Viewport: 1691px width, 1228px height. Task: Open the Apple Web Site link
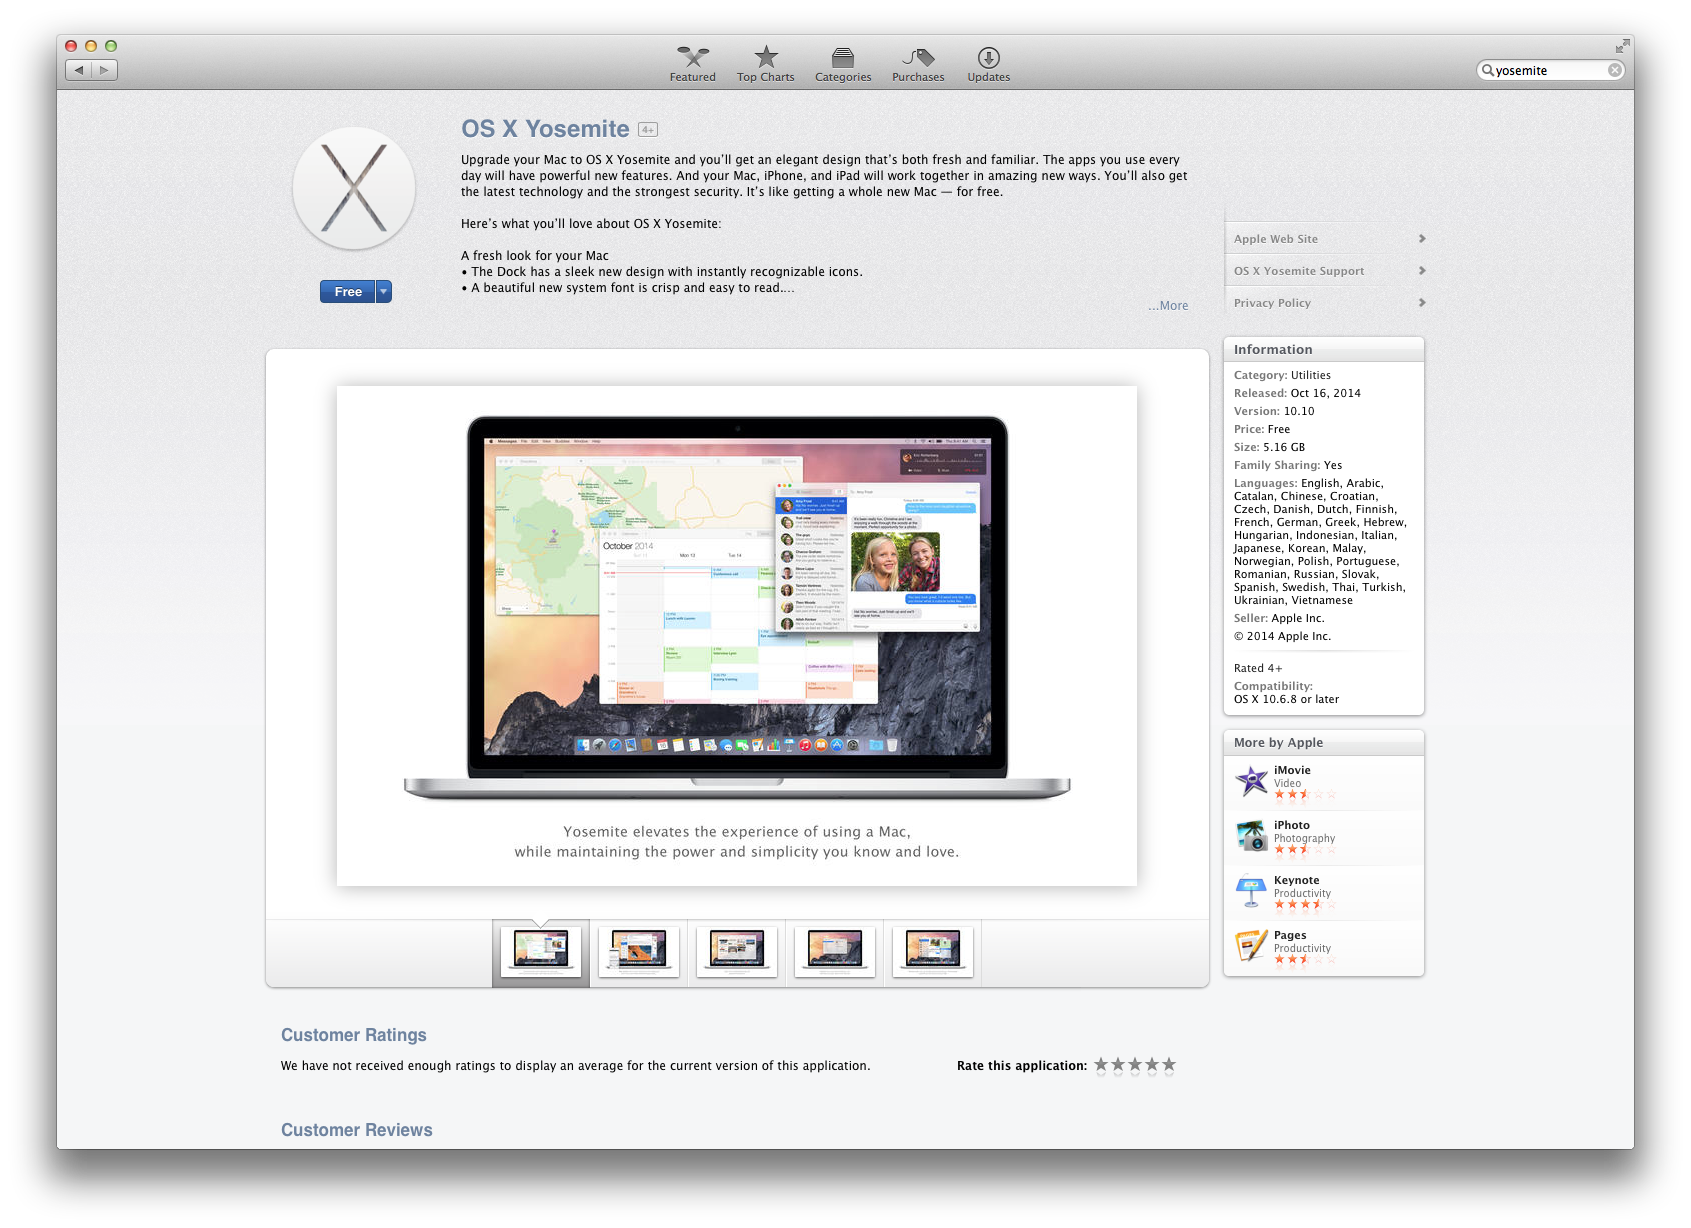coord(1276,239)
